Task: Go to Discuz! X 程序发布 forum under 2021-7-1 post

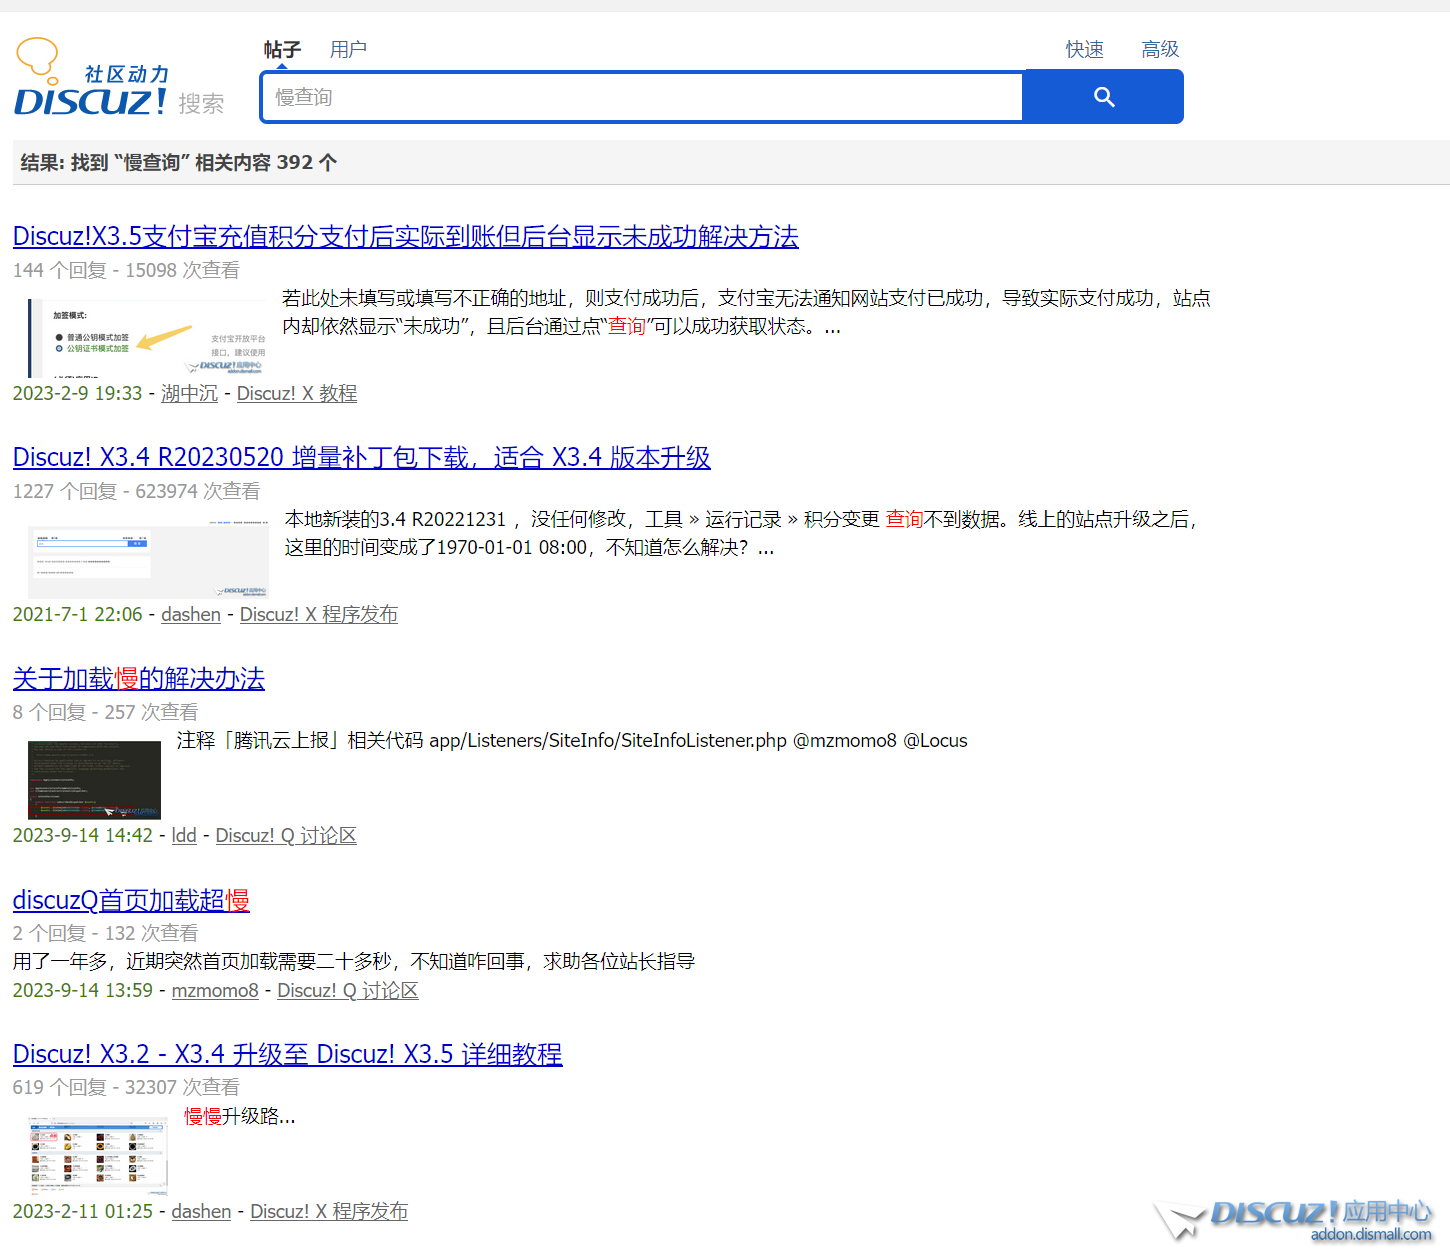Action: [319, 614]
